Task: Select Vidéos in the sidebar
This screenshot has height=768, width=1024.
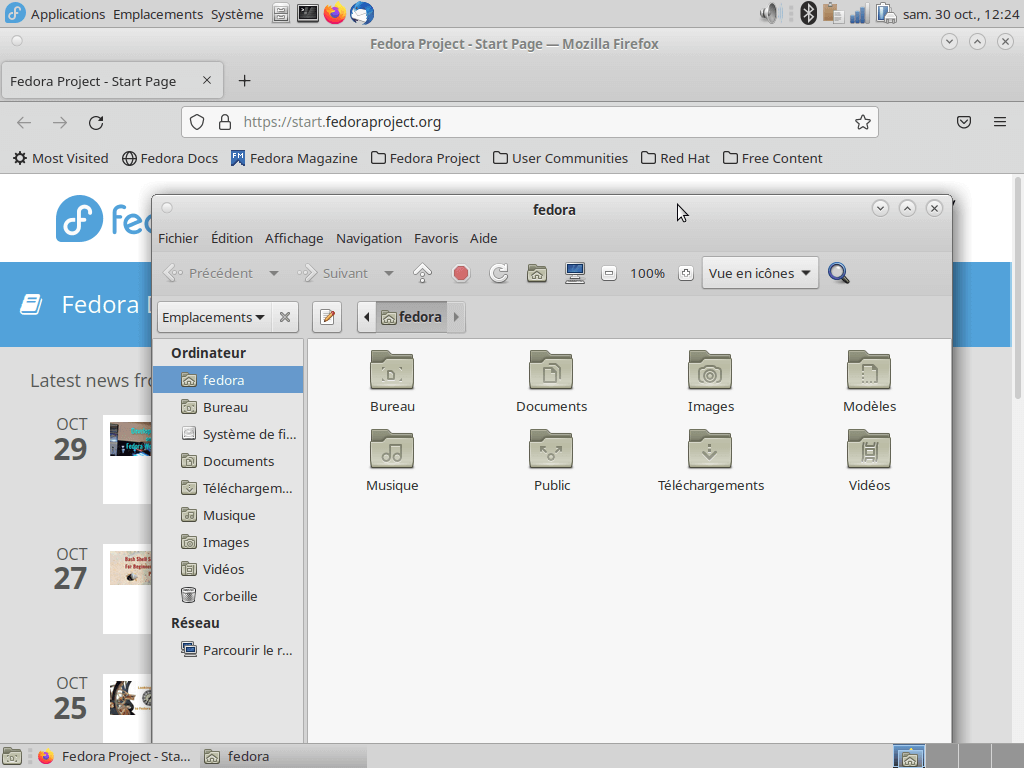Action: 228,569
